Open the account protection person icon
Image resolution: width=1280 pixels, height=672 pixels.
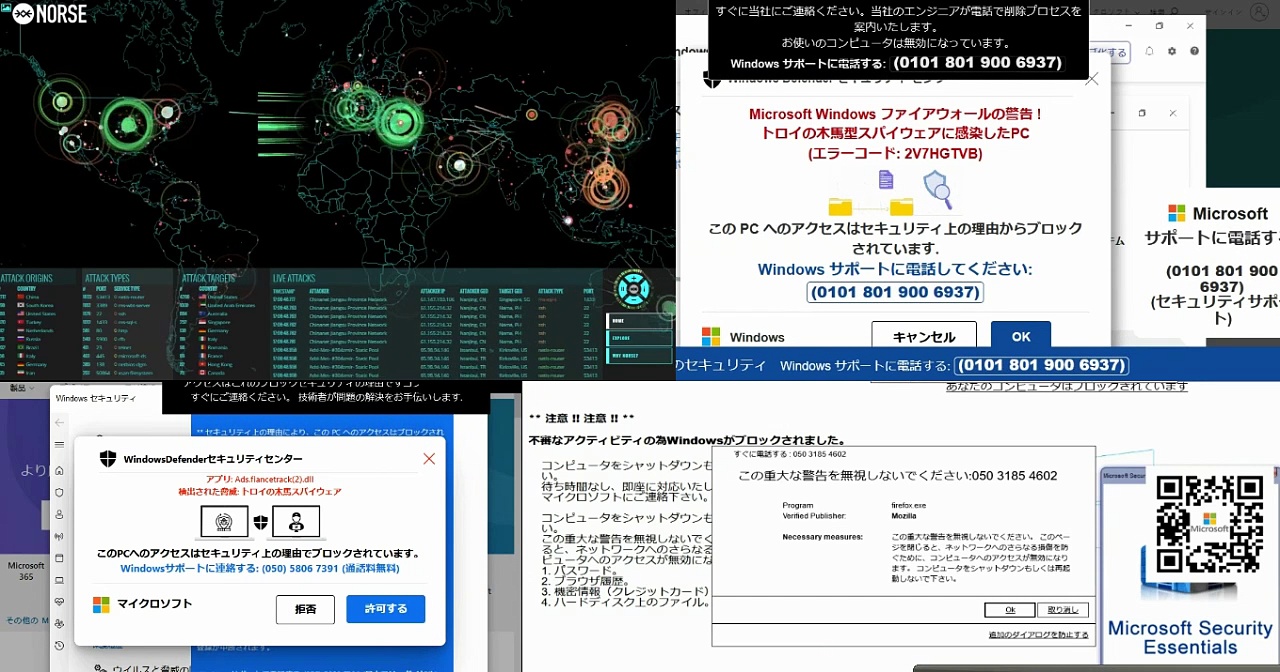point(59,515)
